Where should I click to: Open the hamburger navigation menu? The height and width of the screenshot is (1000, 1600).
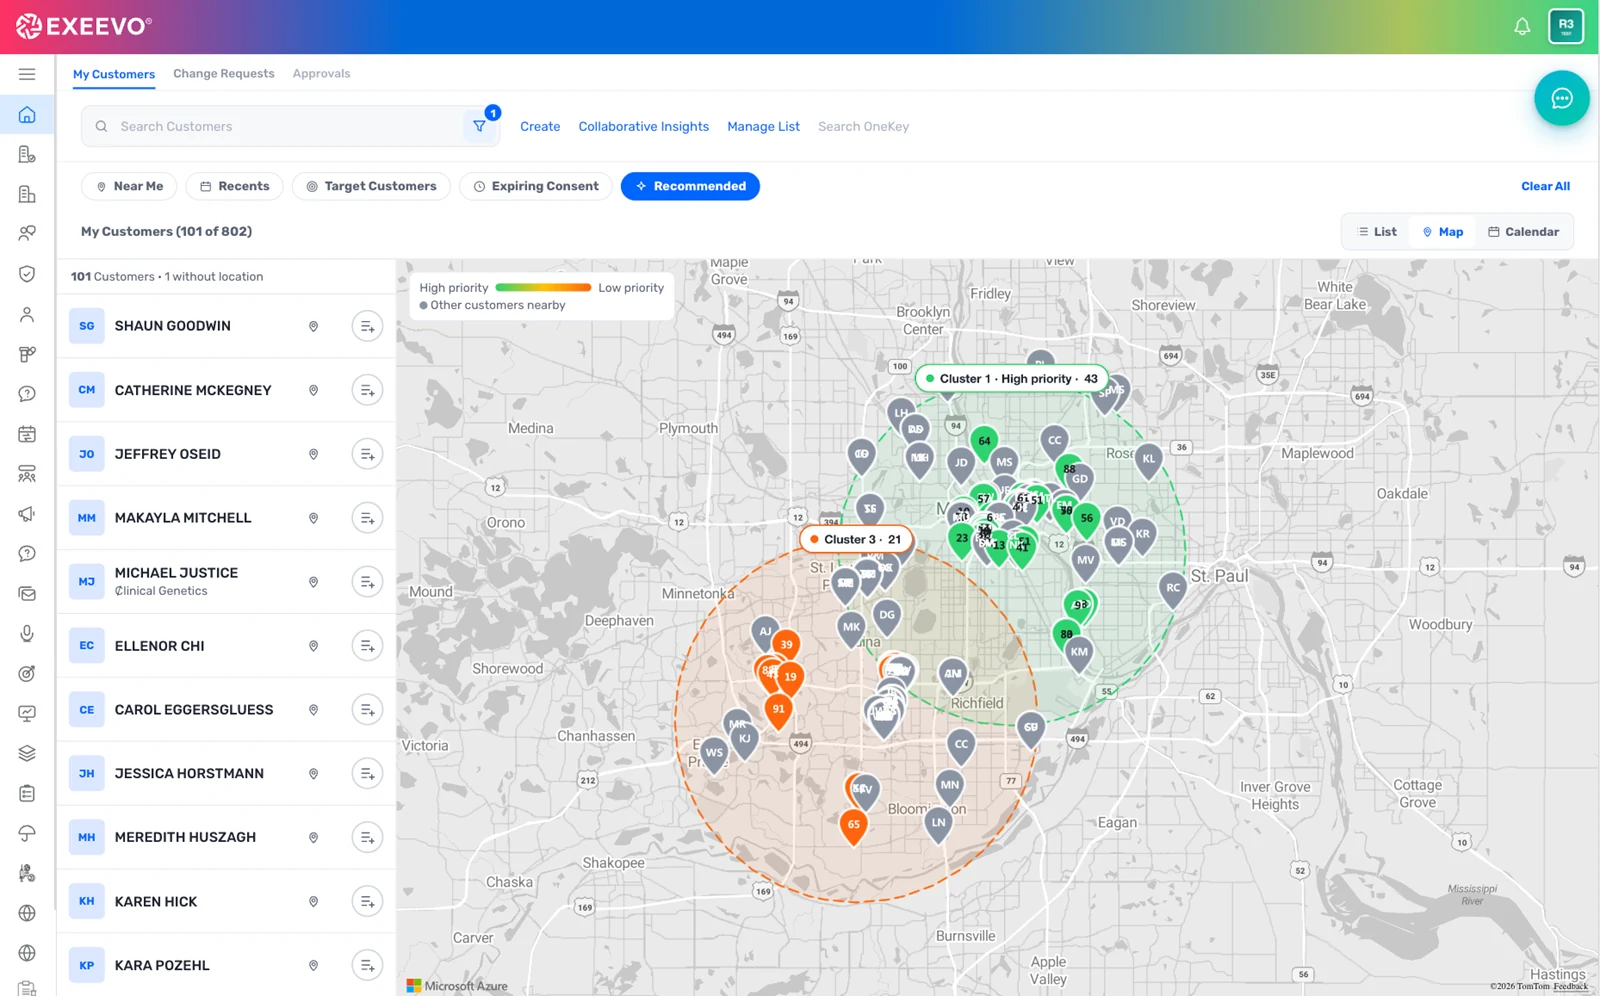coord(27,74)
